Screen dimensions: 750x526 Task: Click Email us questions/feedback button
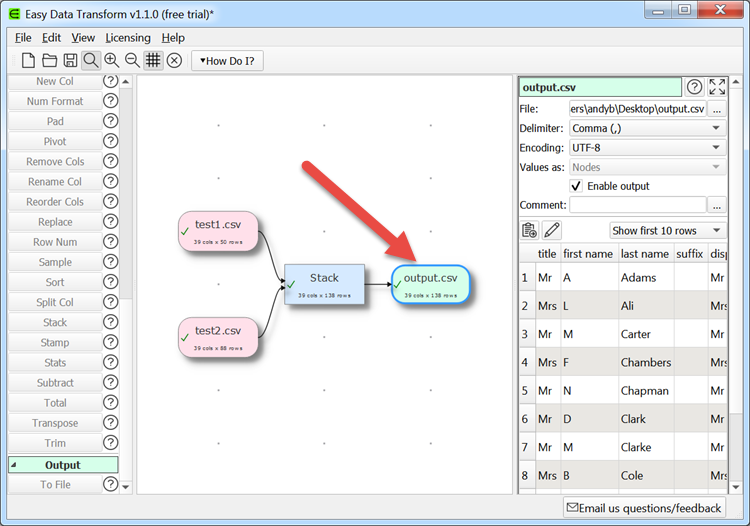(x=644, y=508)
